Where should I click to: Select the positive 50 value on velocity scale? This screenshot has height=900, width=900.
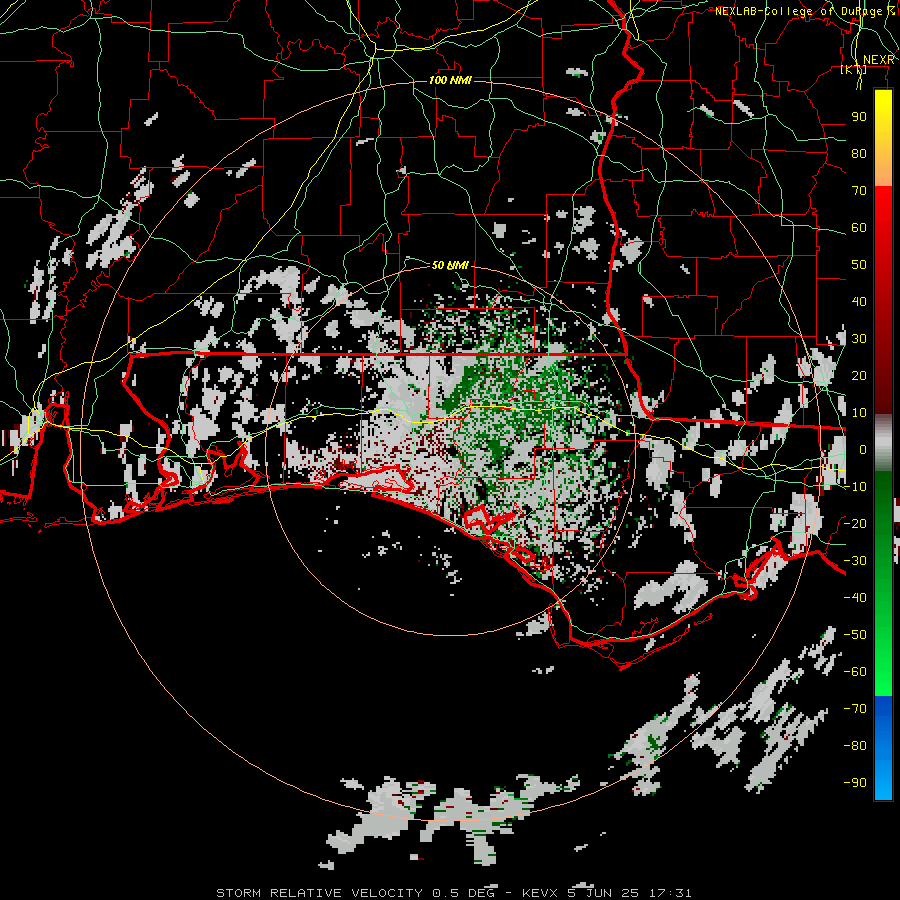point(859,265)
